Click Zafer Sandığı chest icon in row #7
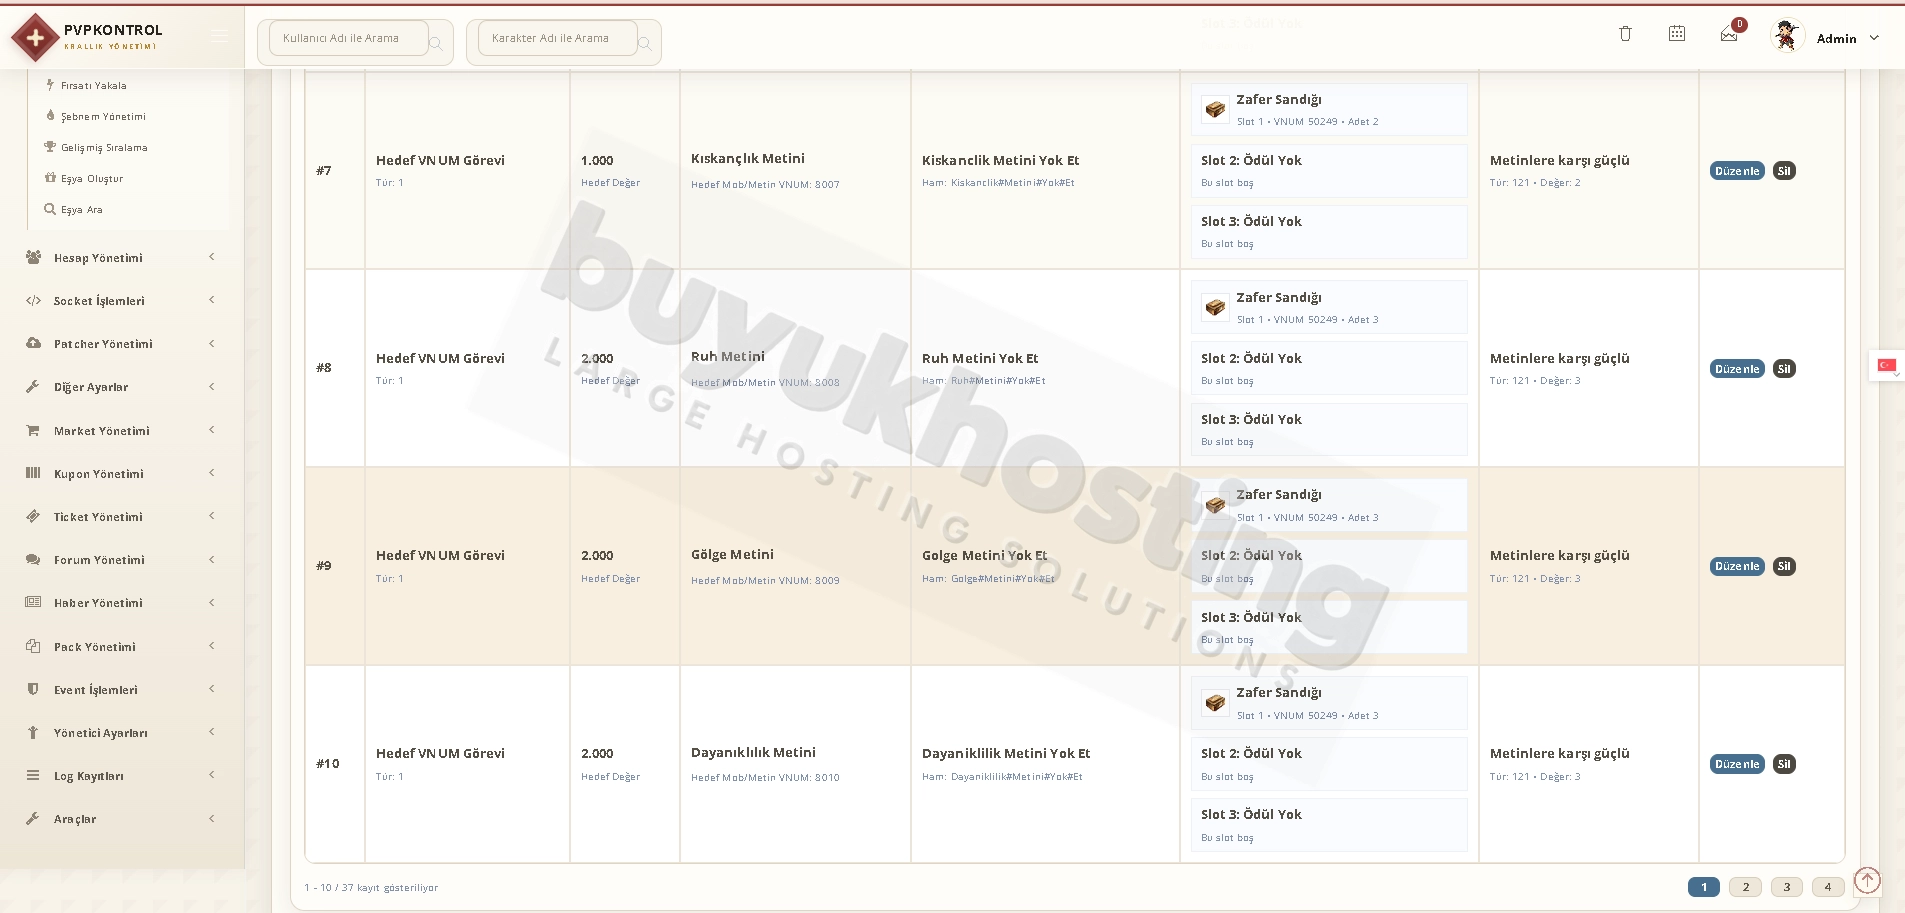This screenshot has width=1905, height=913. (x=1215, y=109)
